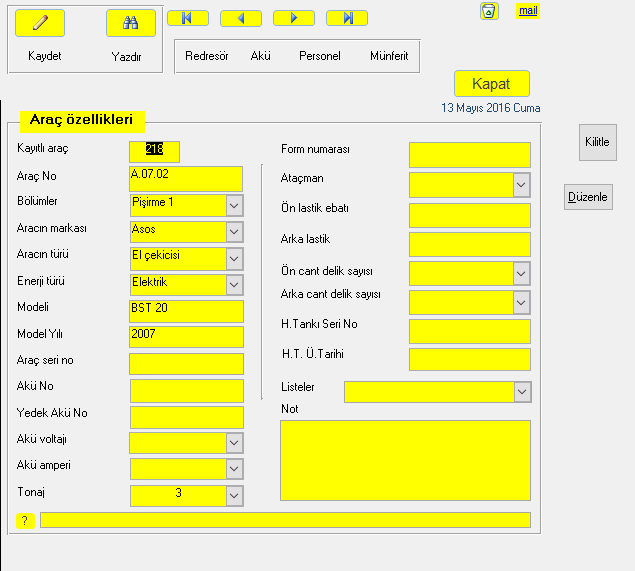The image size is (635, 571).
Task: Click into the Not text area
Action: point(405,460)
